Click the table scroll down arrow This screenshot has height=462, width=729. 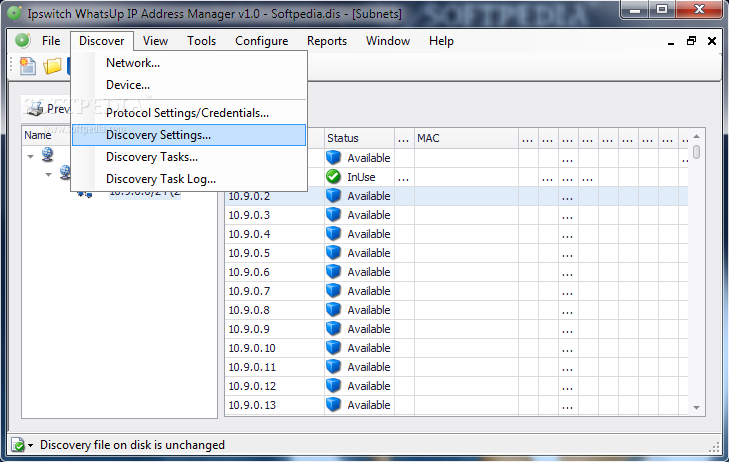tap(696, 408)
